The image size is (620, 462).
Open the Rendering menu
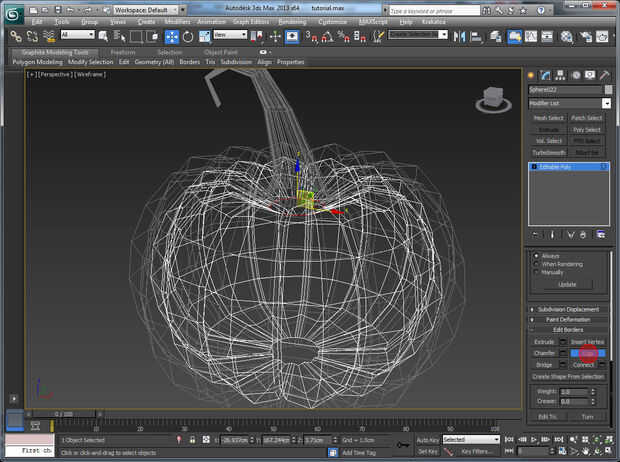(x=293, y=20)
